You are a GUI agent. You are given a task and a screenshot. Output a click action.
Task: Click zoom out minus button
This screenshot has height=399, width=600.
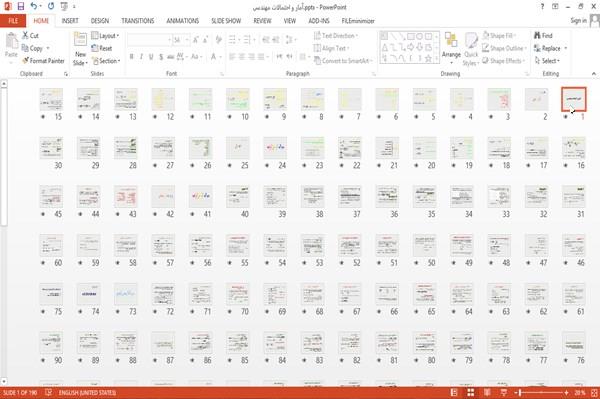click(x=515, y=392)
